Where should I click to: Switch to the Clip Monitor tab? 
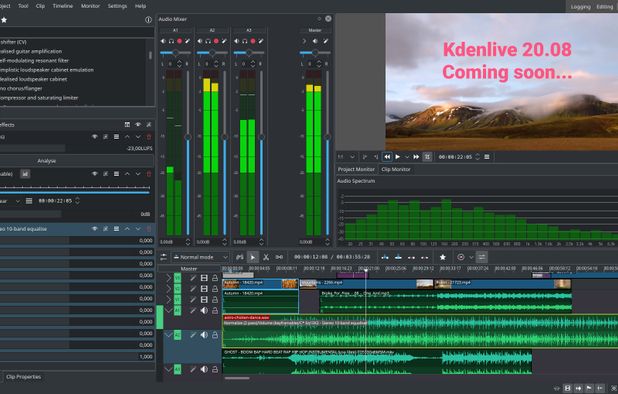click(x=396, y=169)
